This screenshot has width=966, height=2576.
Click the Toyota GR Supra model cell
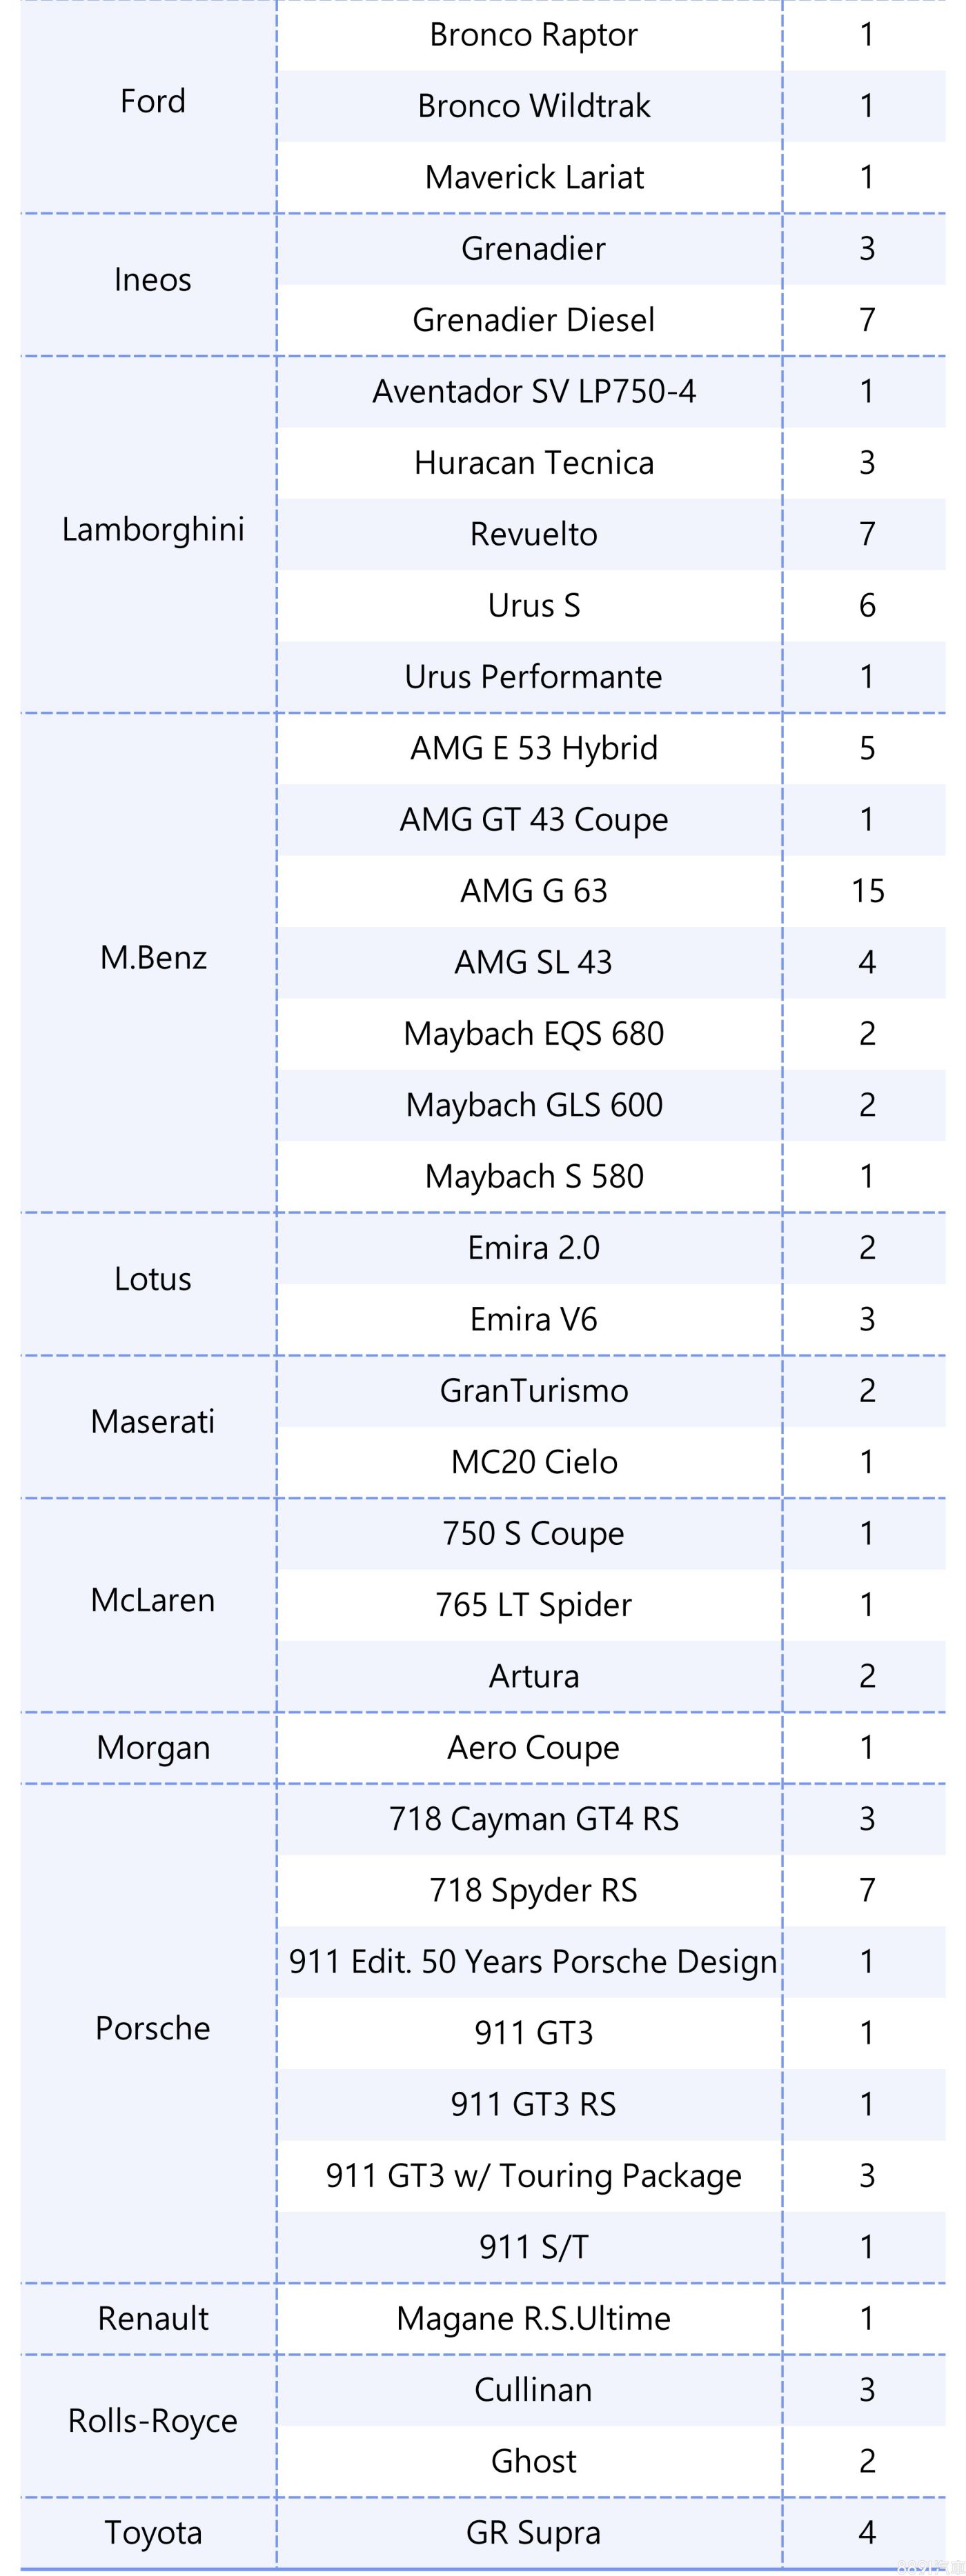click(533, 2532)
